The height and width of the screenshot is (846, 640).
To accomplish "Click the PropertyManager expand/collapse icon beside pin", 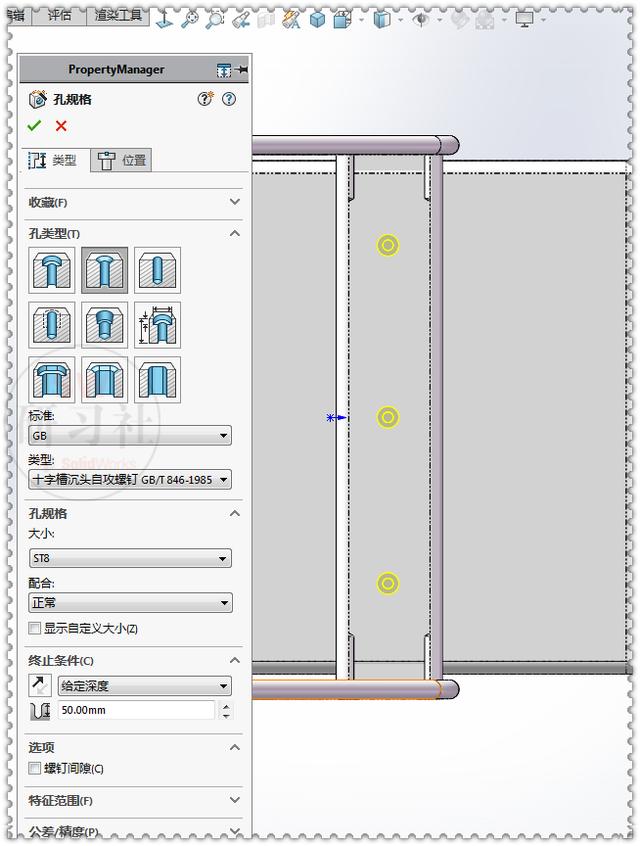I will click(224, 70).
